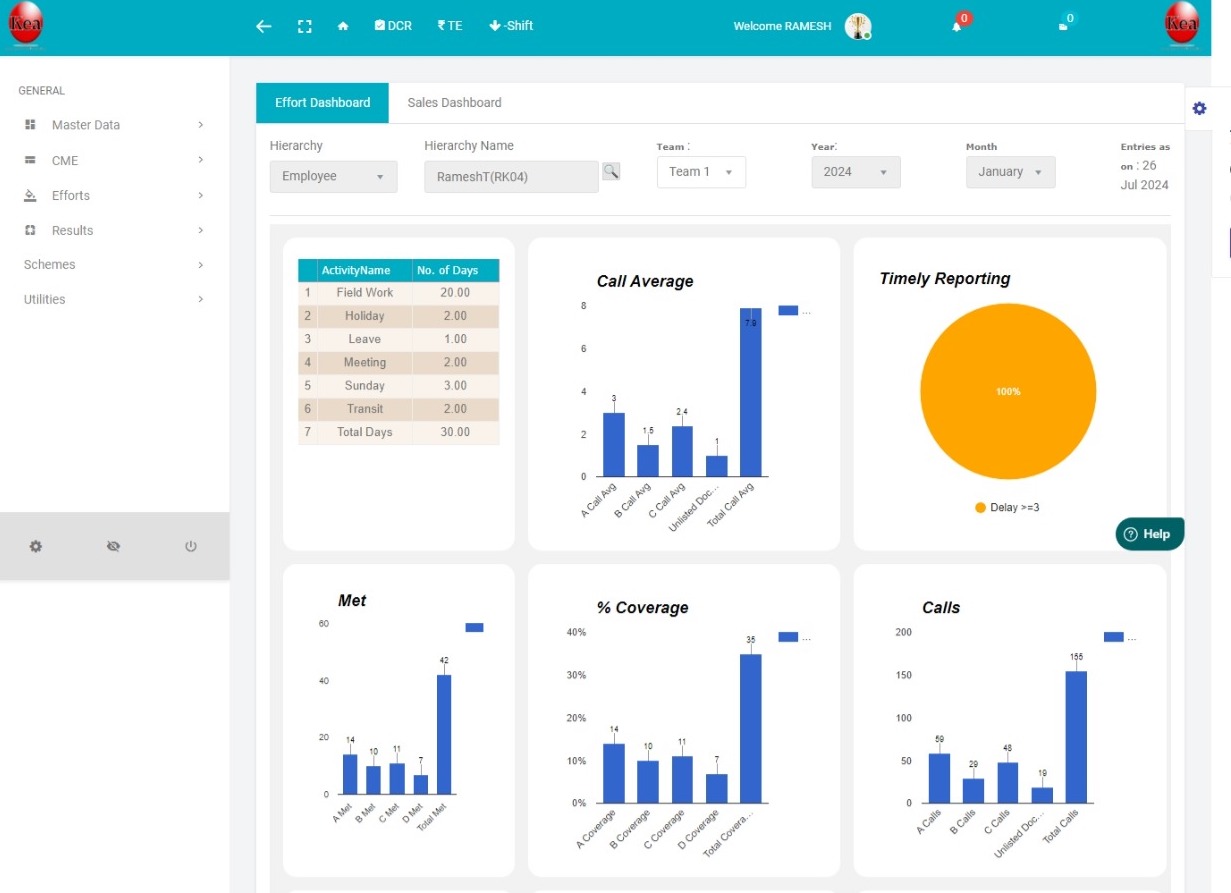Screen dimensions: 1231x893
Task: Click the home icon in the top bar
Action: pos(343,26)
